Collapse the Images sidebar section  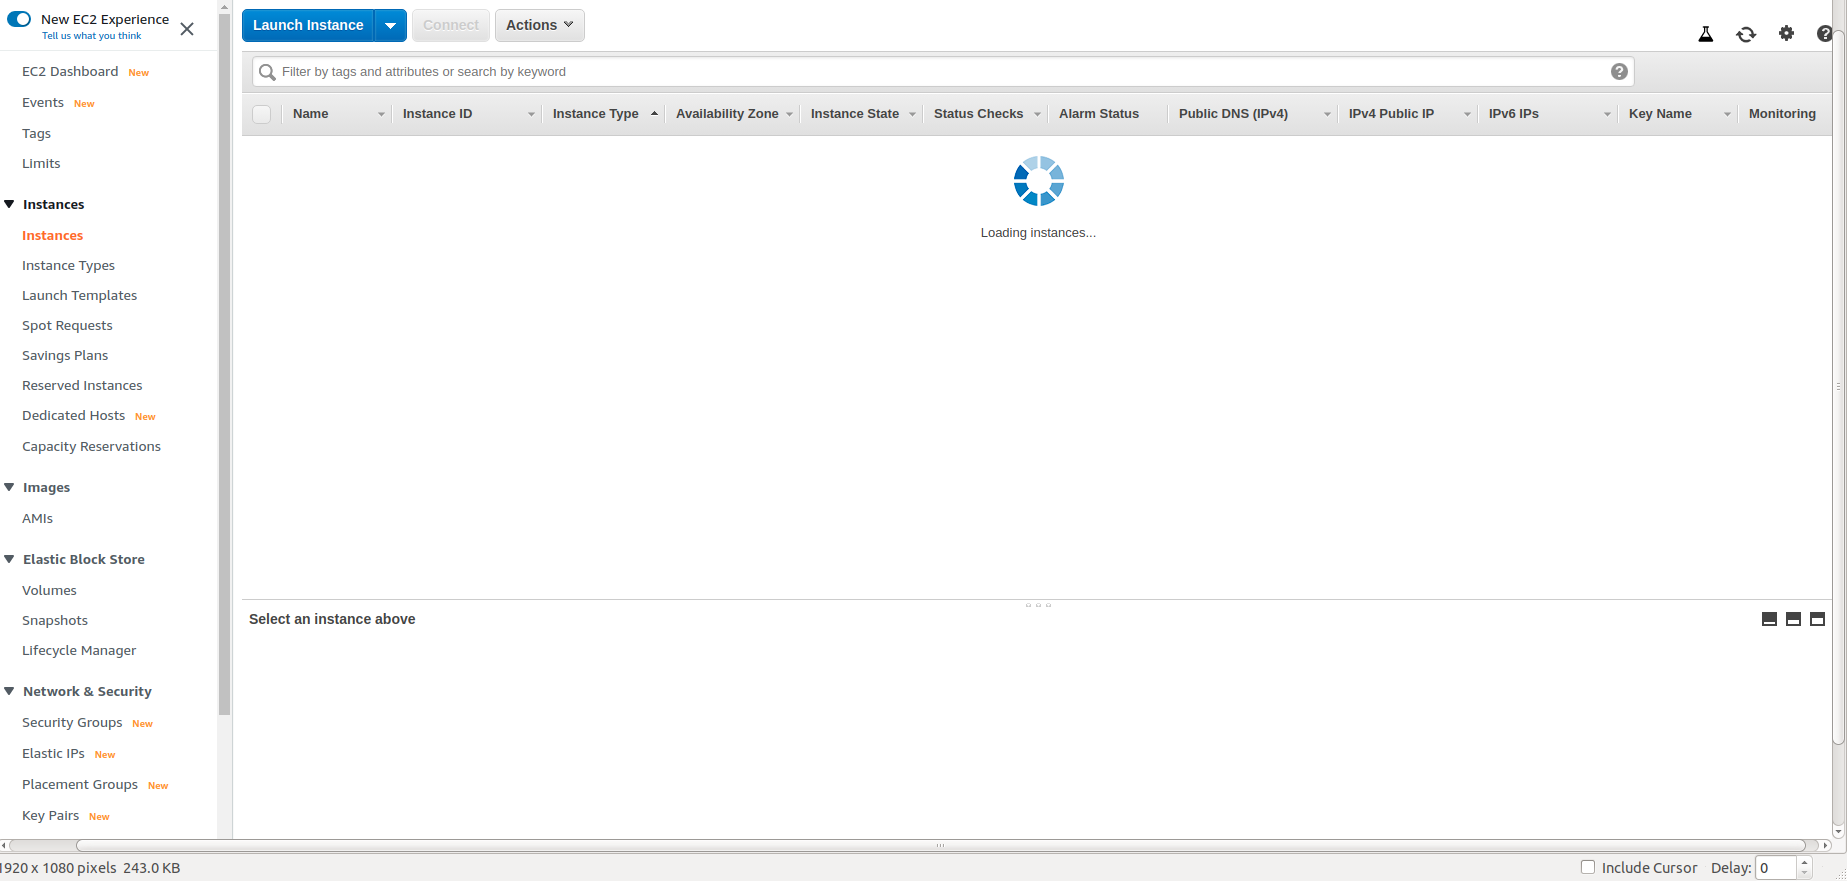pyautogui.click(x=9, y=487)
